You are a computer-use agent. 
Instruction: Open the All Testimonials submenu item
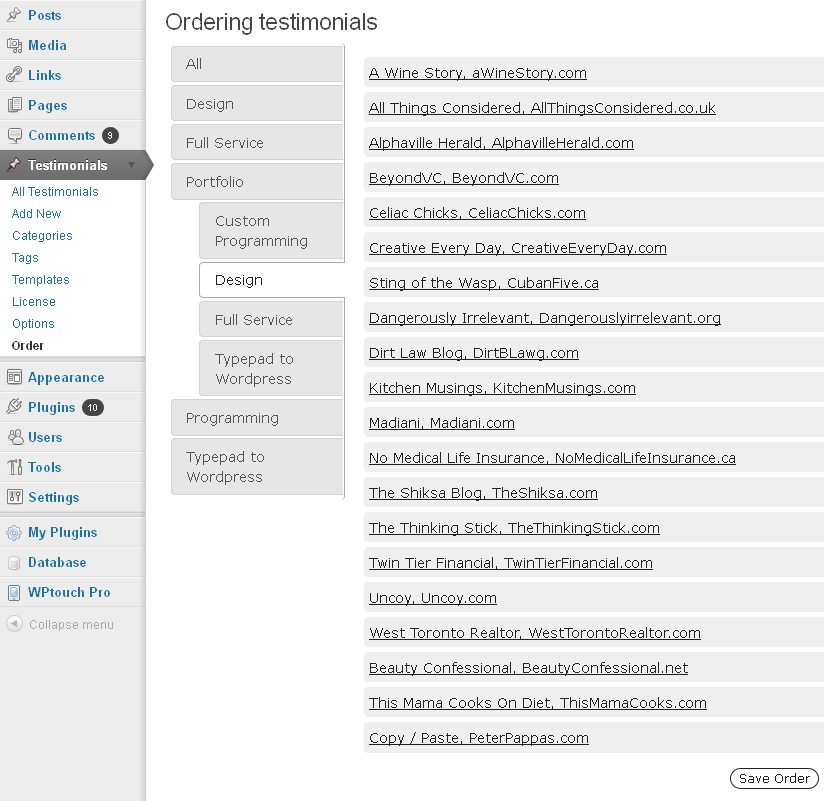(x=55, y=192)
